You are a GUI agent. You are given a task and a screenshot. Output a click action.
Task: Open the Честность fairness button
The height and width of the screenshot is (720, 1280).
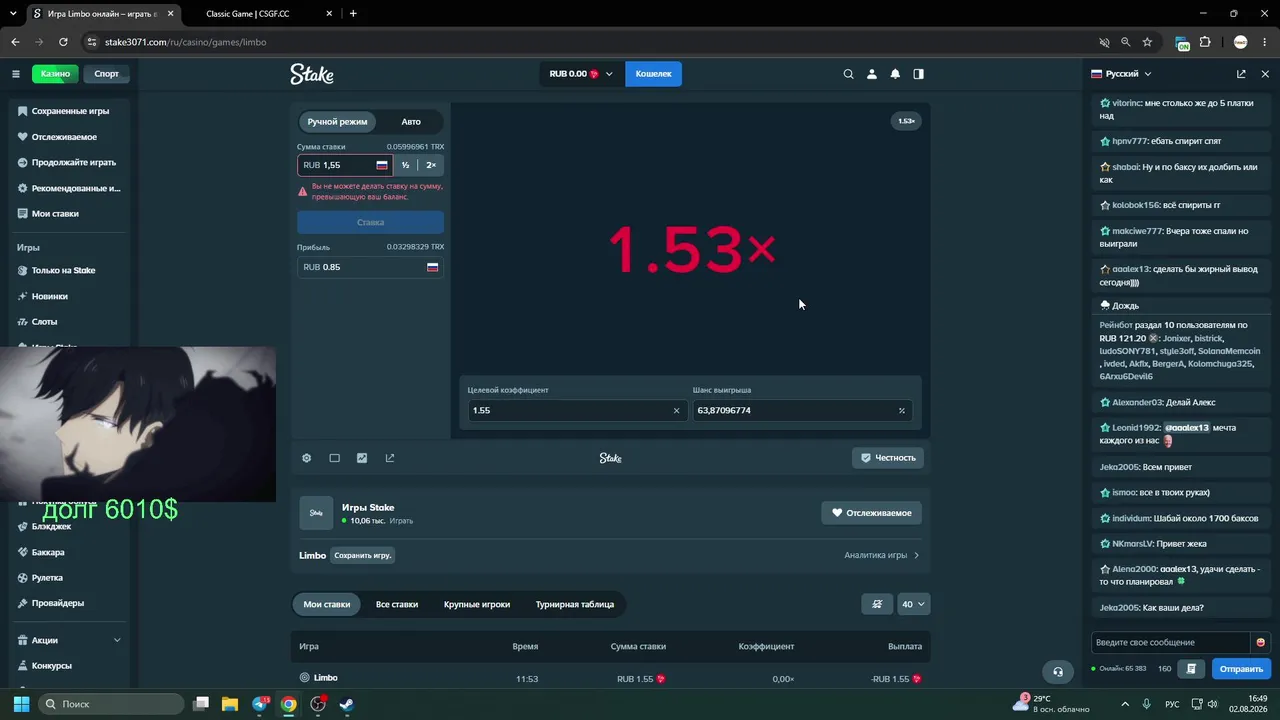click(888, 458)
